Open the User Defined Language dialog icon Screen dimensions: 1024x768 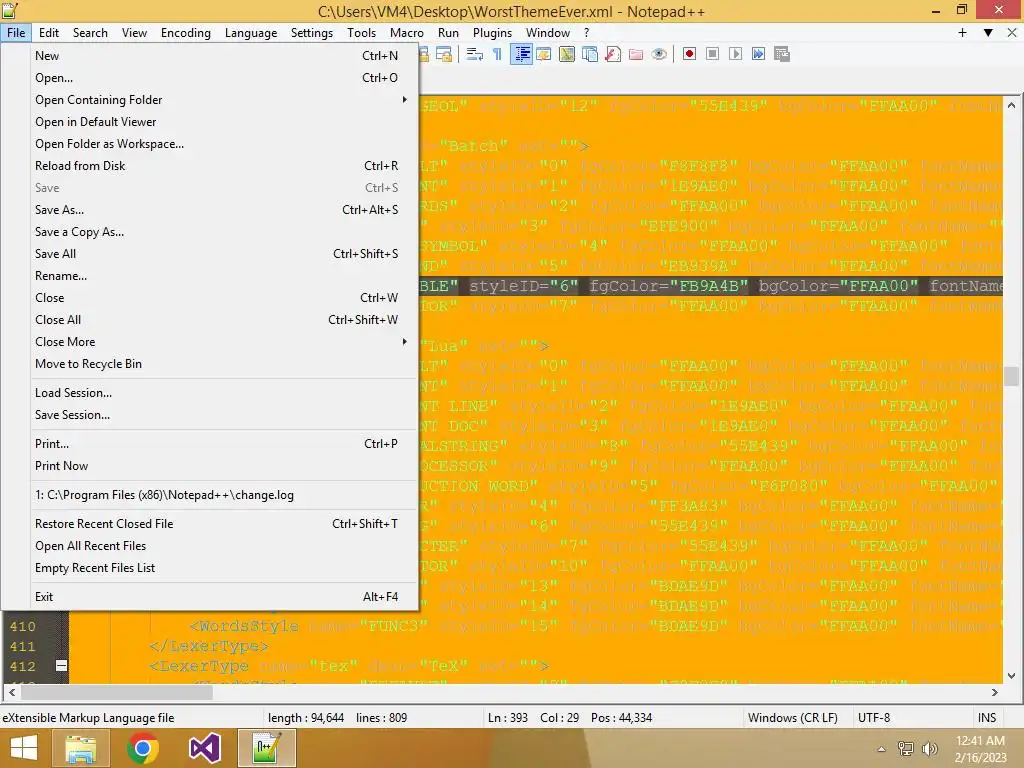(x=543, y=54)
